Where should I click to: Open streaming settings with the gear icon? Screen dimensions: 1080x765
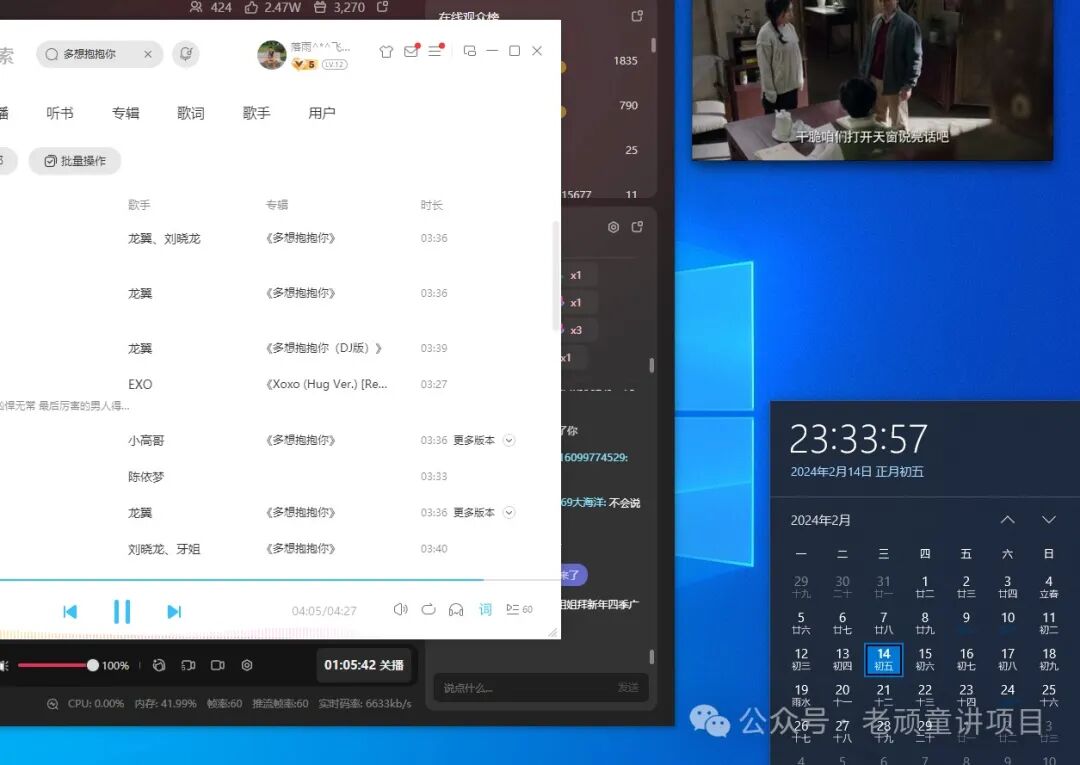(246, 665)
